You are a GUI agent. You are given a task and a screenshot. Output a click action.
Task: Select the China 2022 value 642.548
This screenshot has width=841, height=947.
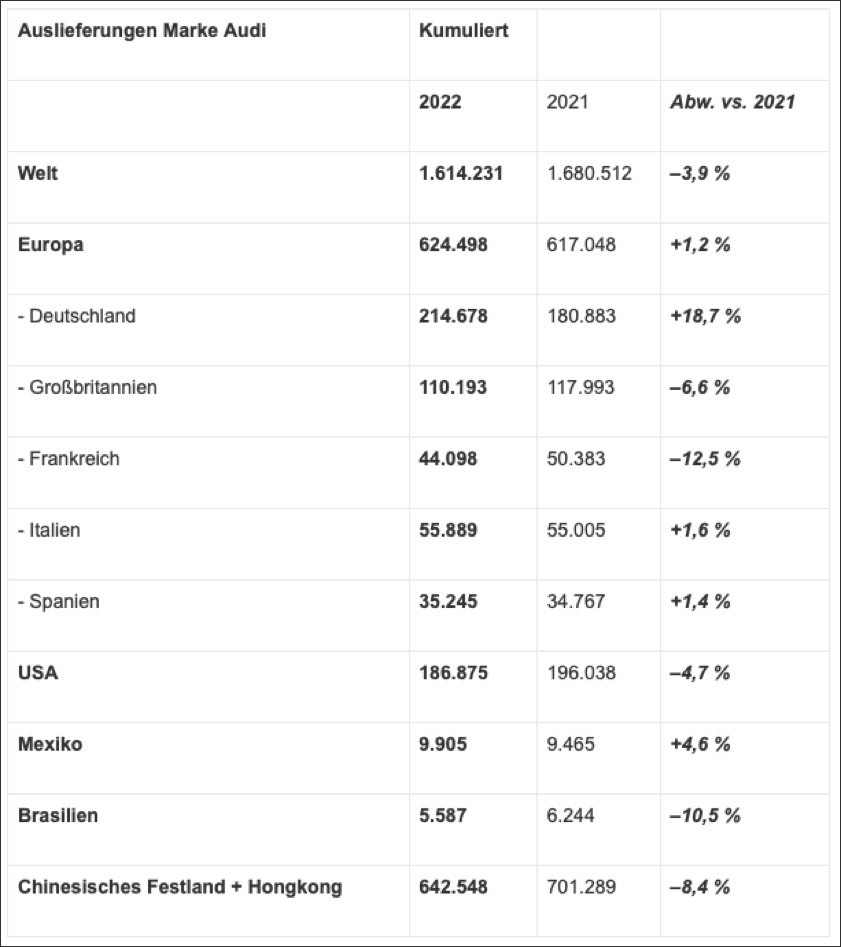coord(453,887)
